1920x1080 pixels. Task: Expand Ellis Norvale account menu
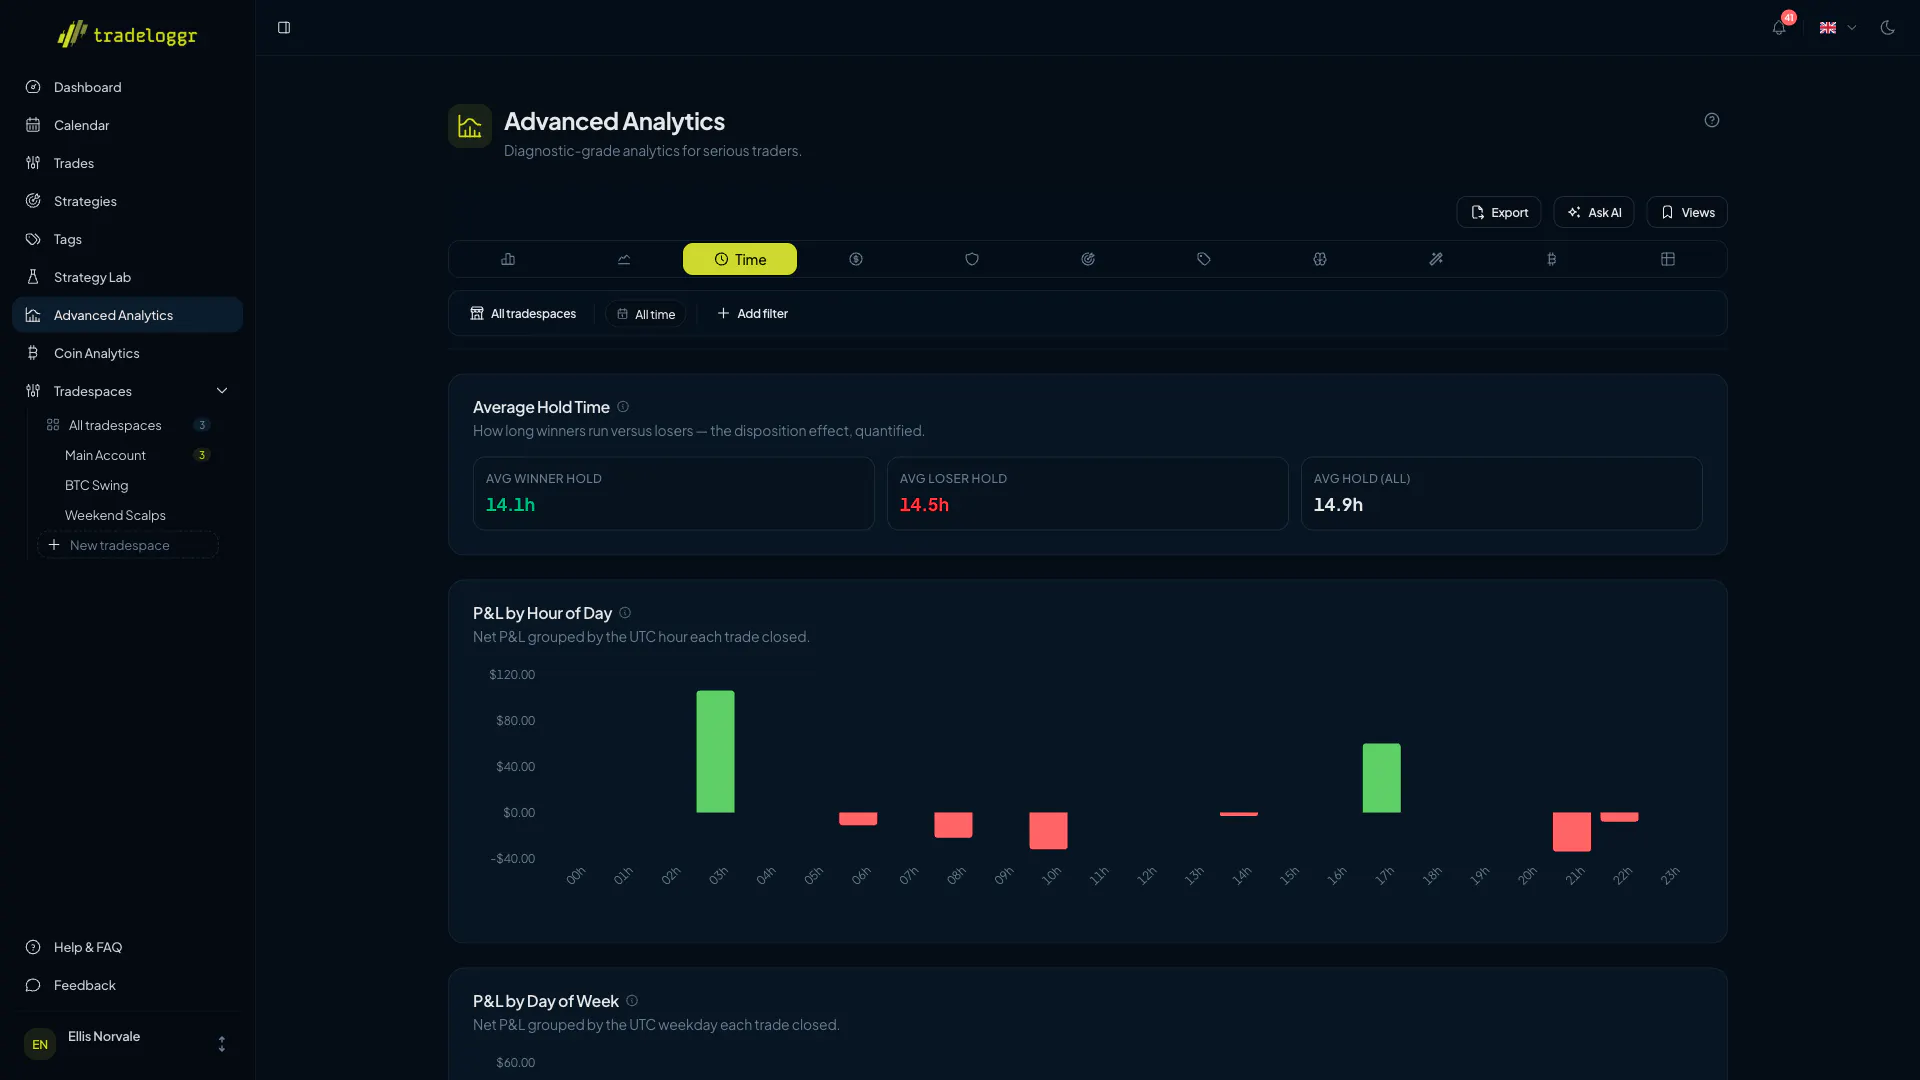(127, 1044)
